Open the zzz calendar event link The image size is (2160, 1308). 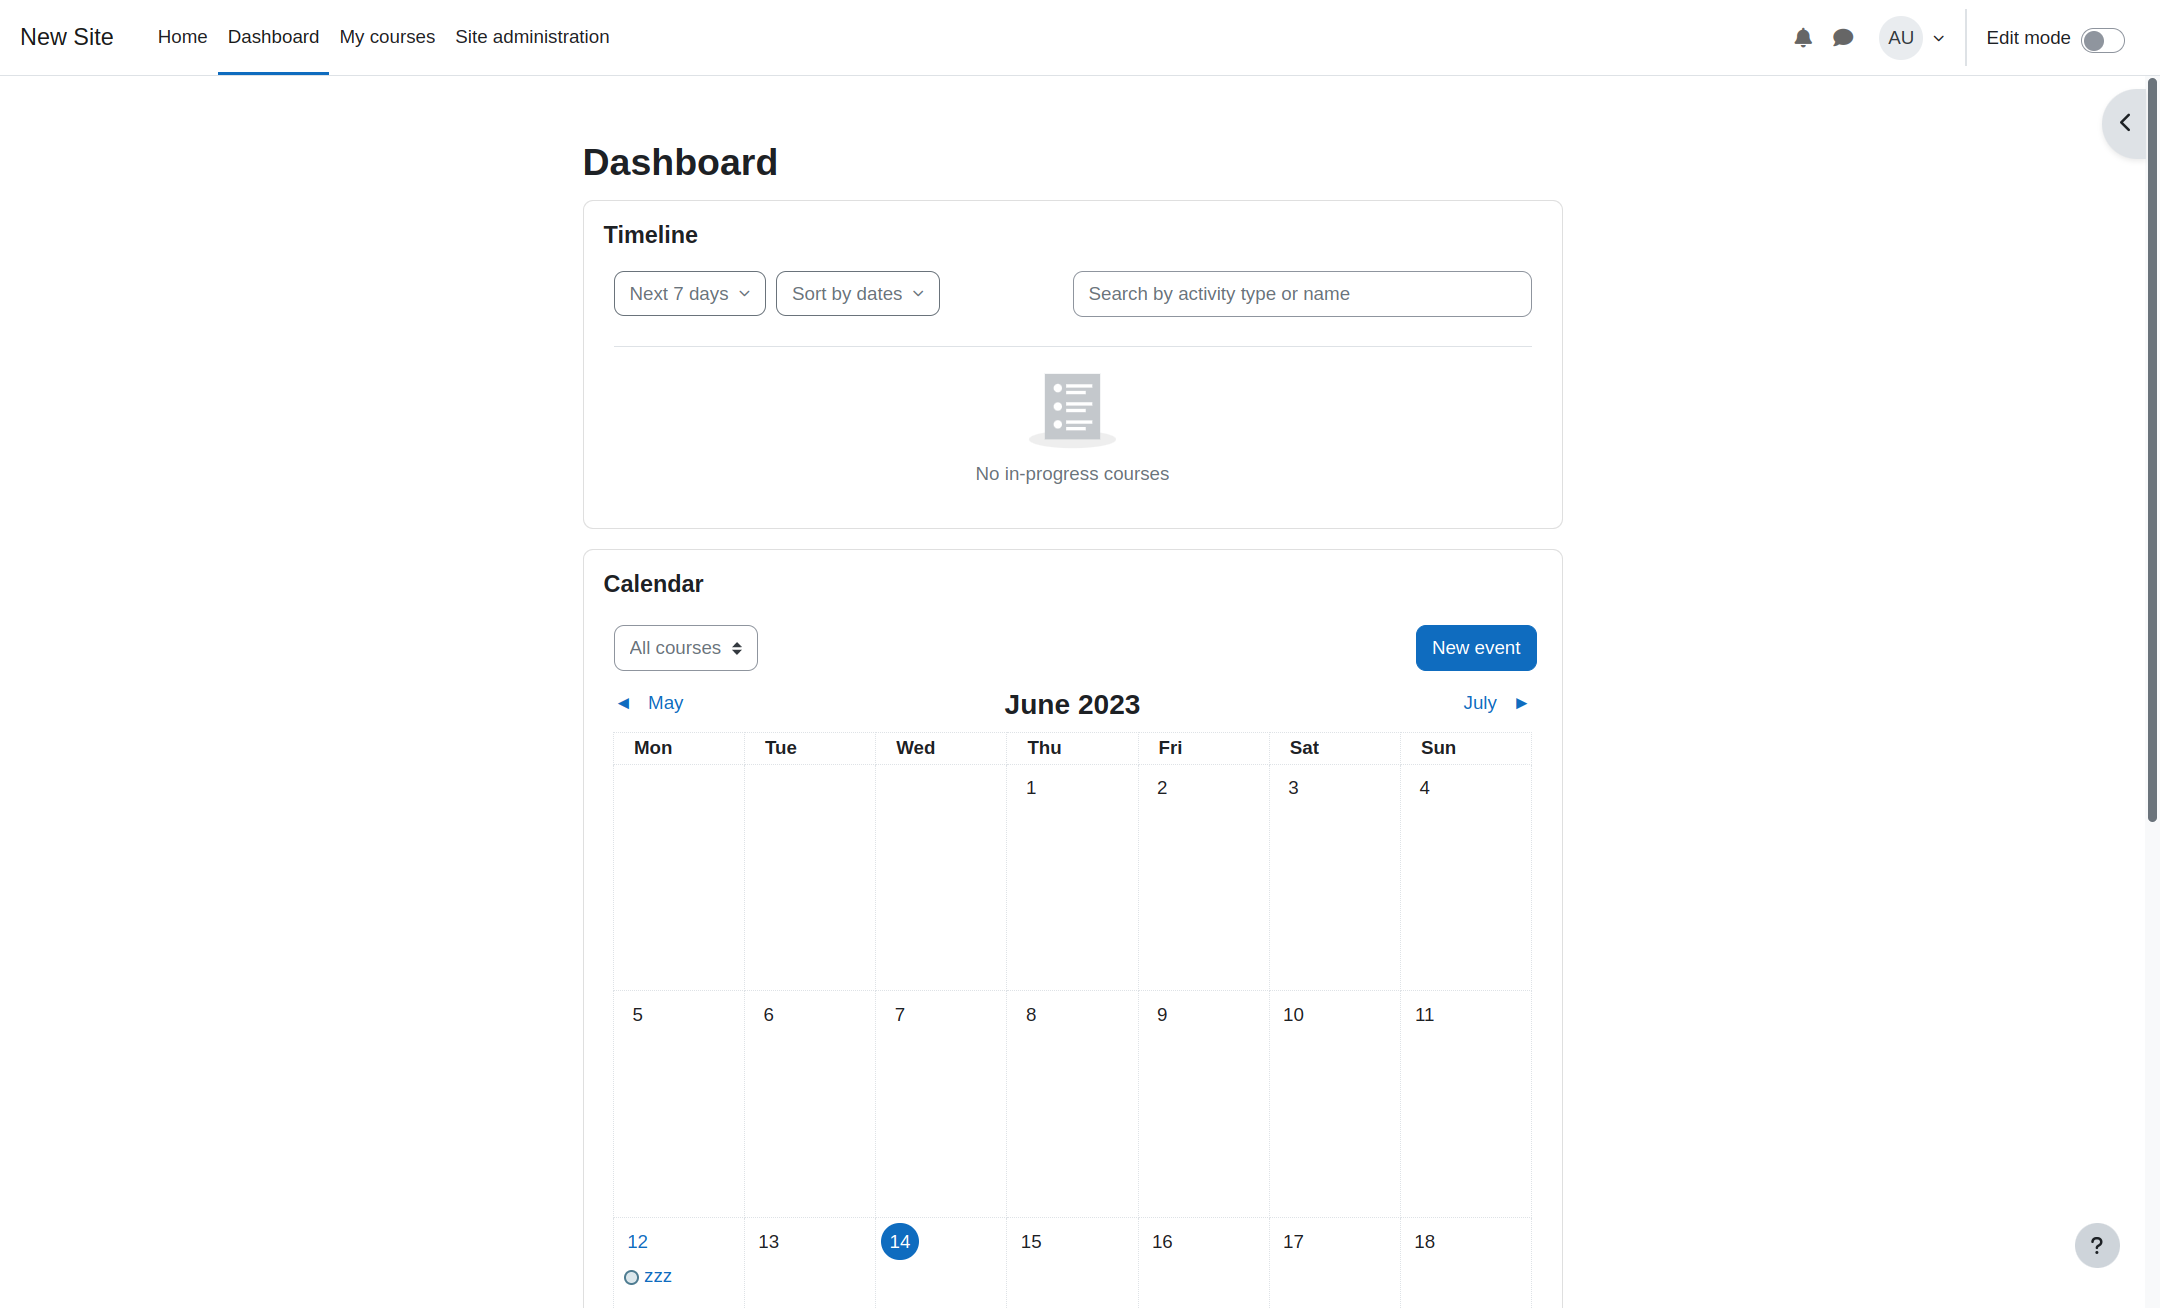[658, 1277]
